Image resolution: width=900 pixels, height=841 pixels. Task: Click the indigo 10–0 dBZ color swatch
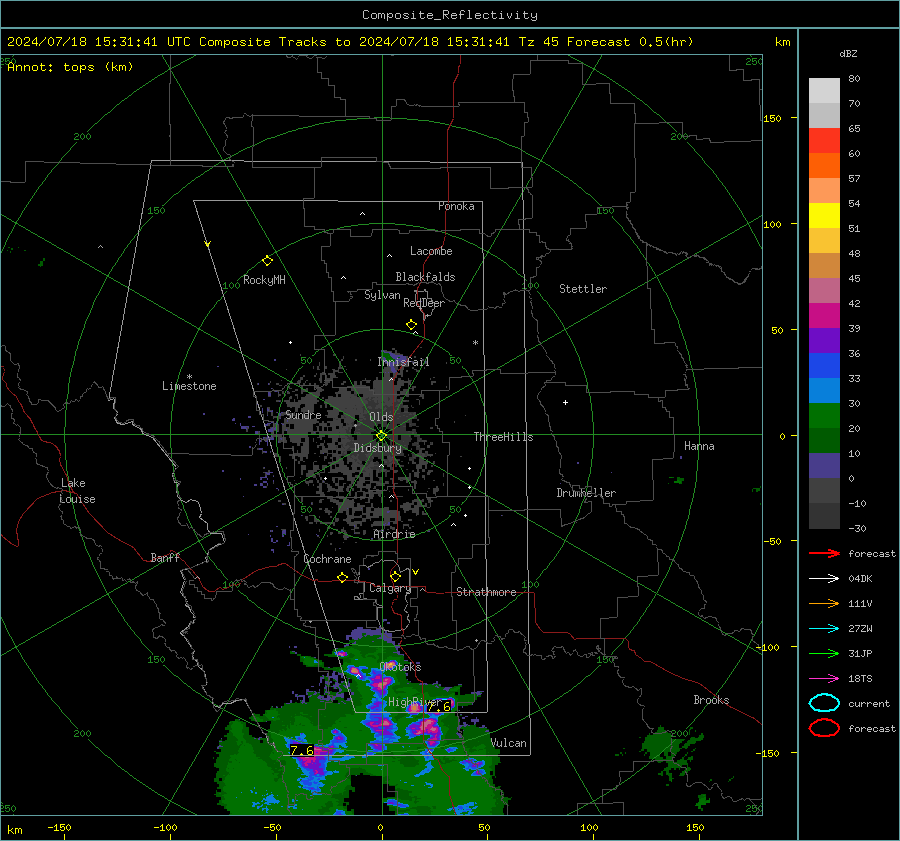click(824, 465)
